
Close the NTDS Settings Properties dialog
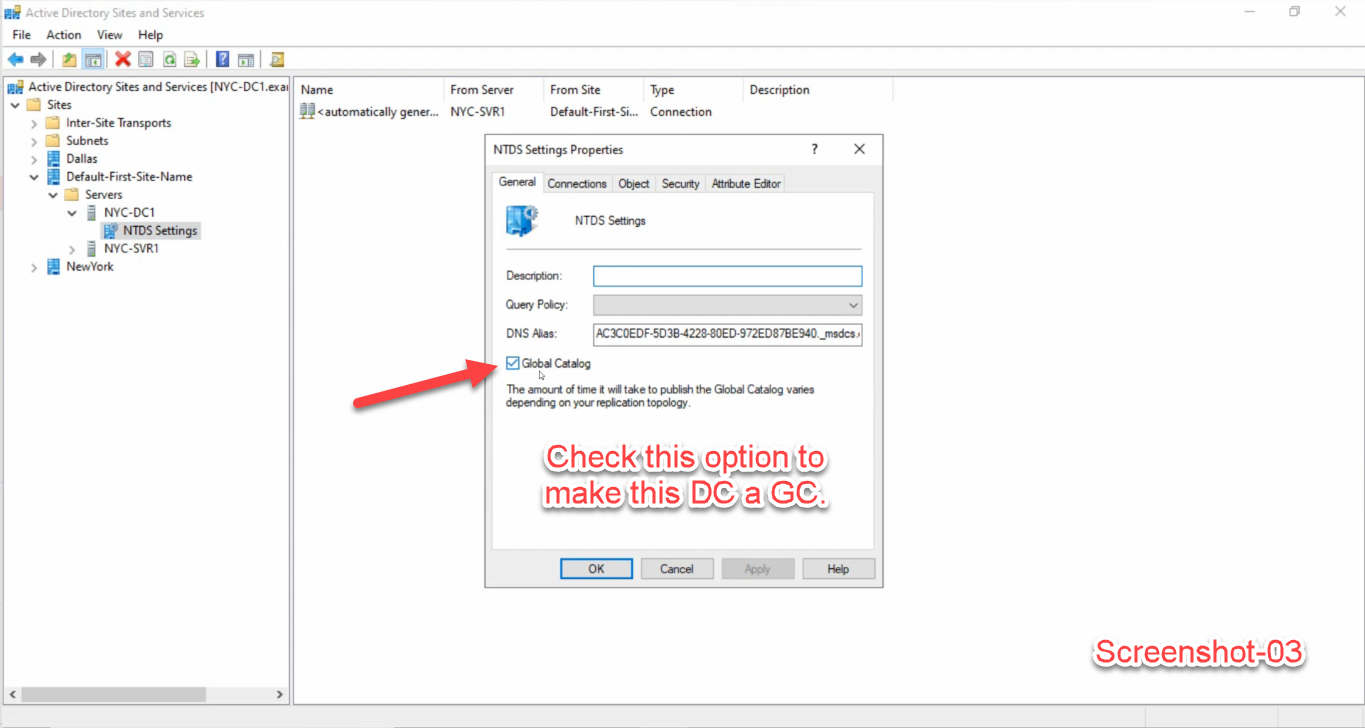859,149
